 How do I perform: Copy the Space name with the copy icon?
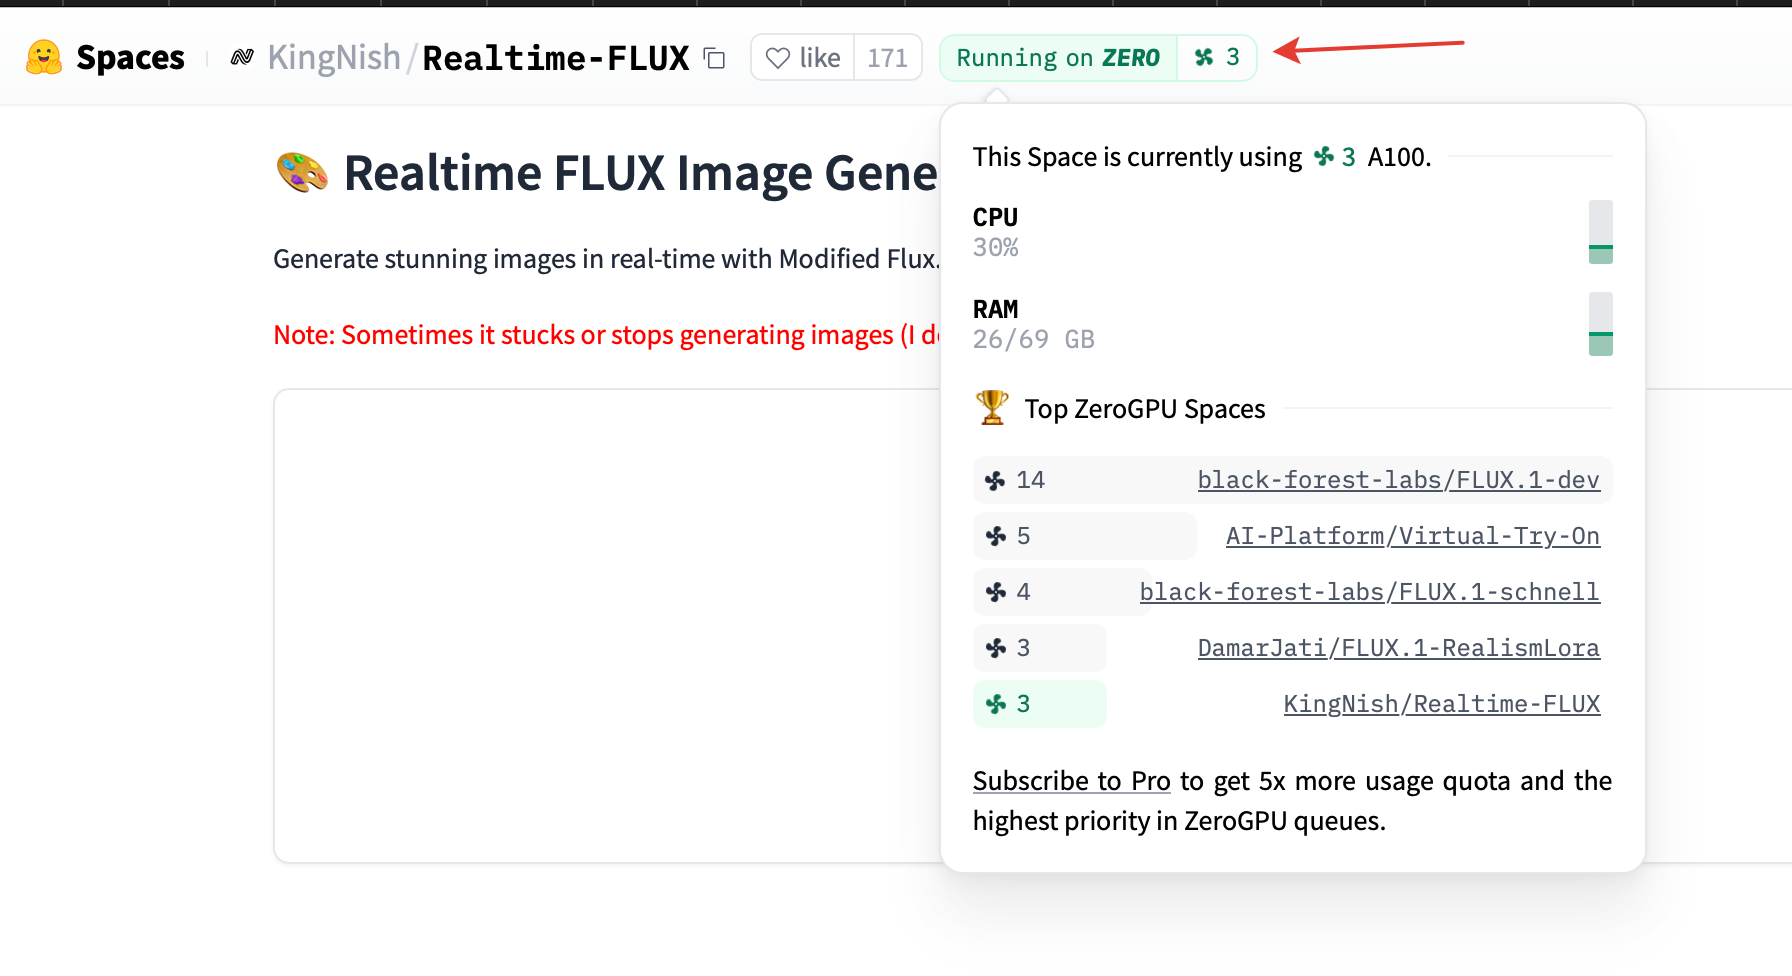[x=714, y=58]
